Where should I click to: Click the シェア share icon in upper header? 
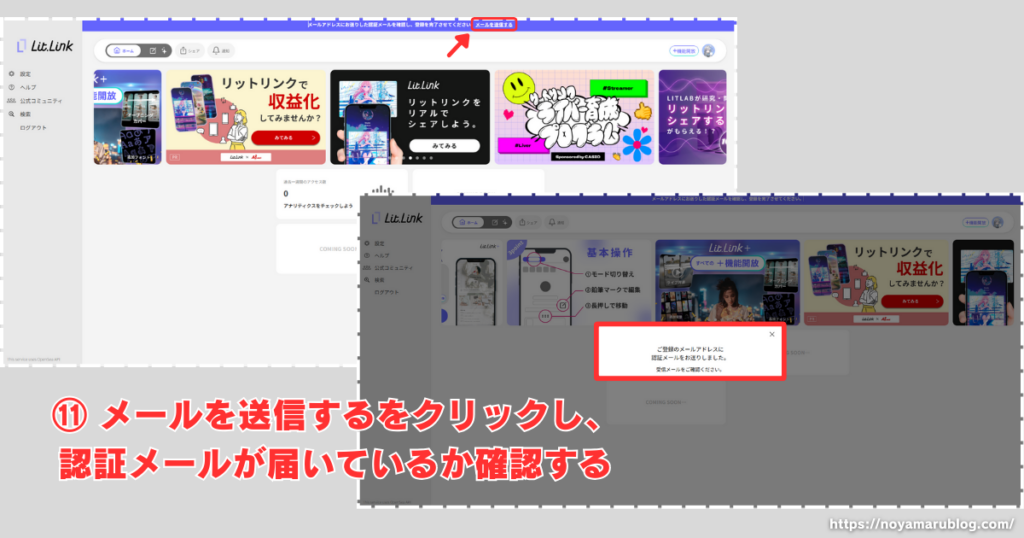point(190,50)
